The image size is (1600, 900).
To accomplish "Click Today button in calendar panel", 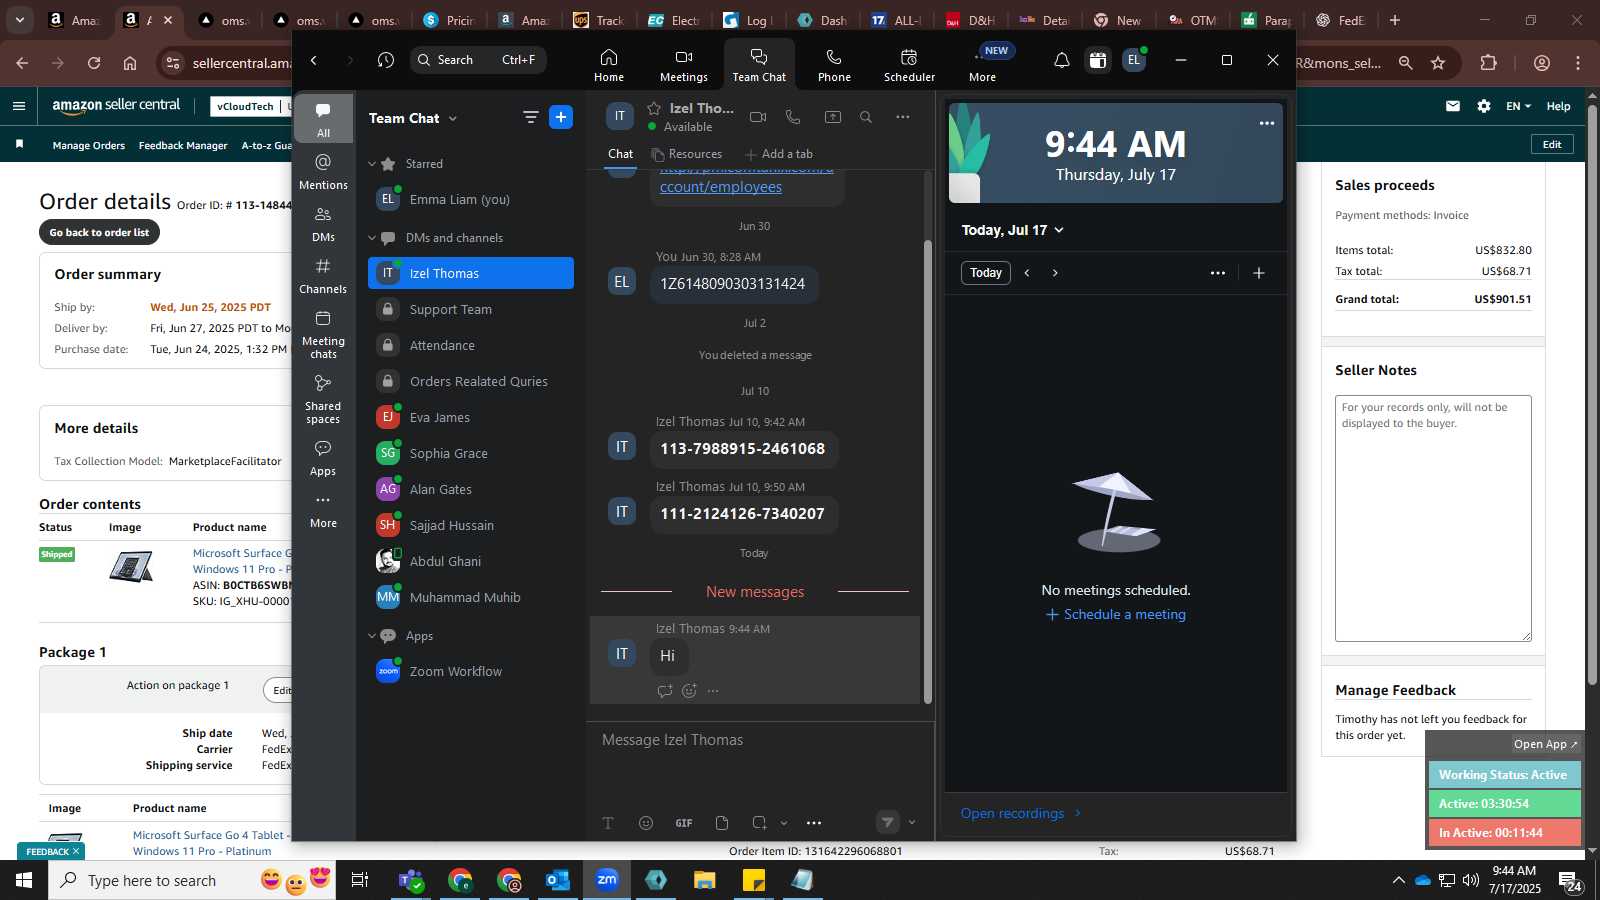I will pyautogui.click(x=985, y=273).
